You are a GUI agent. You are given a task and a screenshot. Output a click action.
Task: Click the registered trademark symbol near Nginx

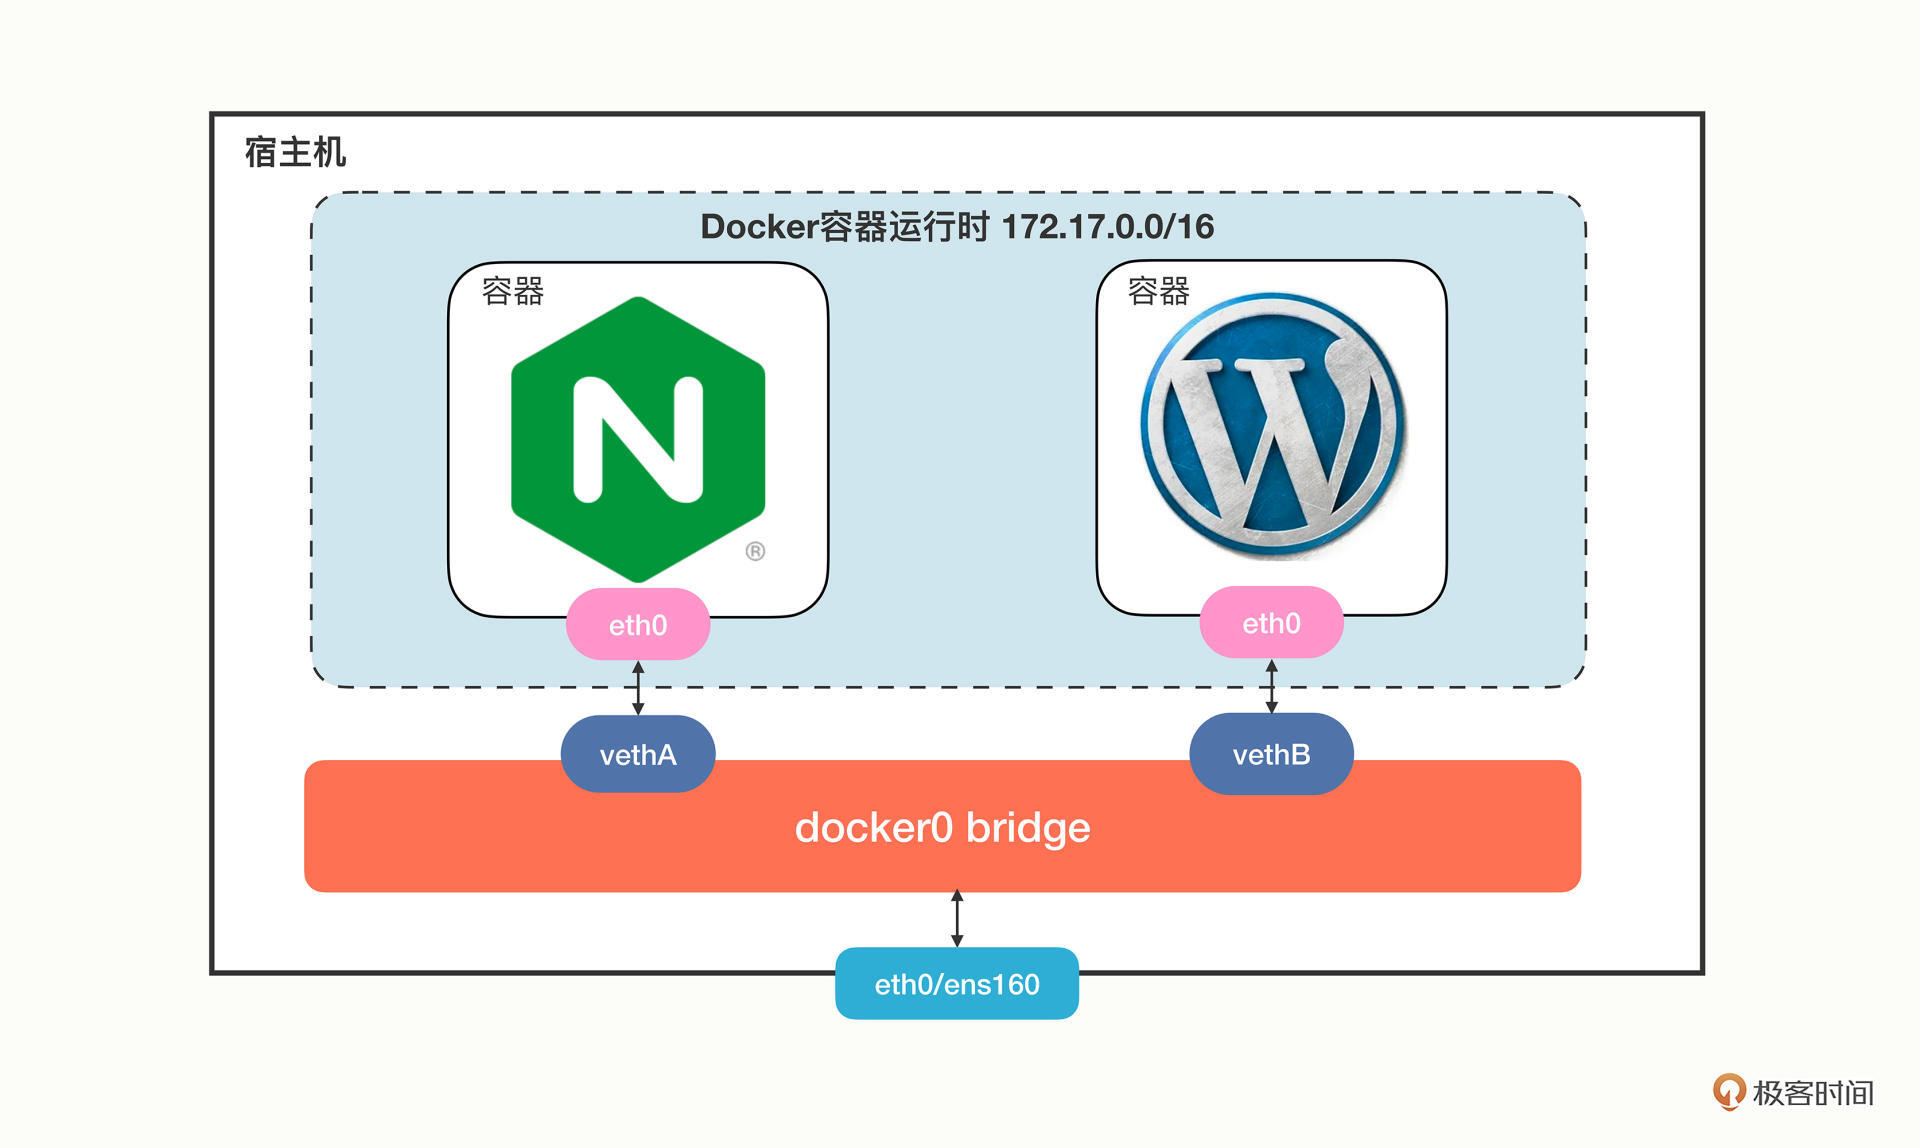pyautogui.click(x=755, y=551)
